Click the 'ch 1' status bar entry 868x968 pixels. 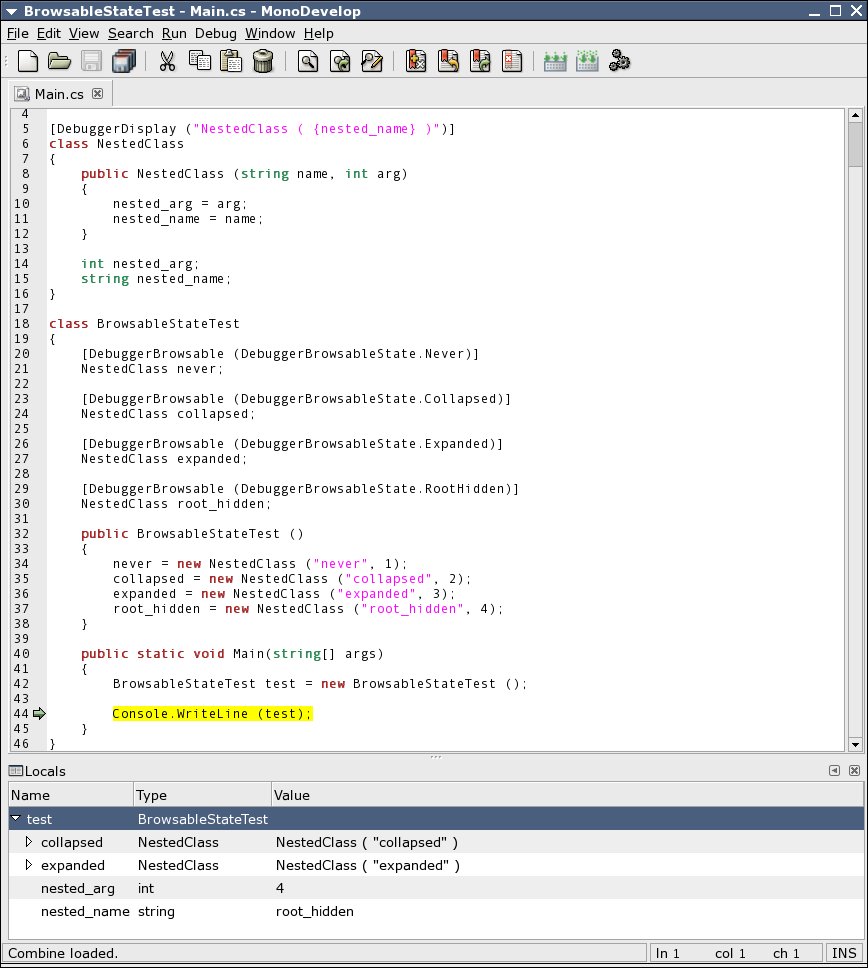[786, 953]
